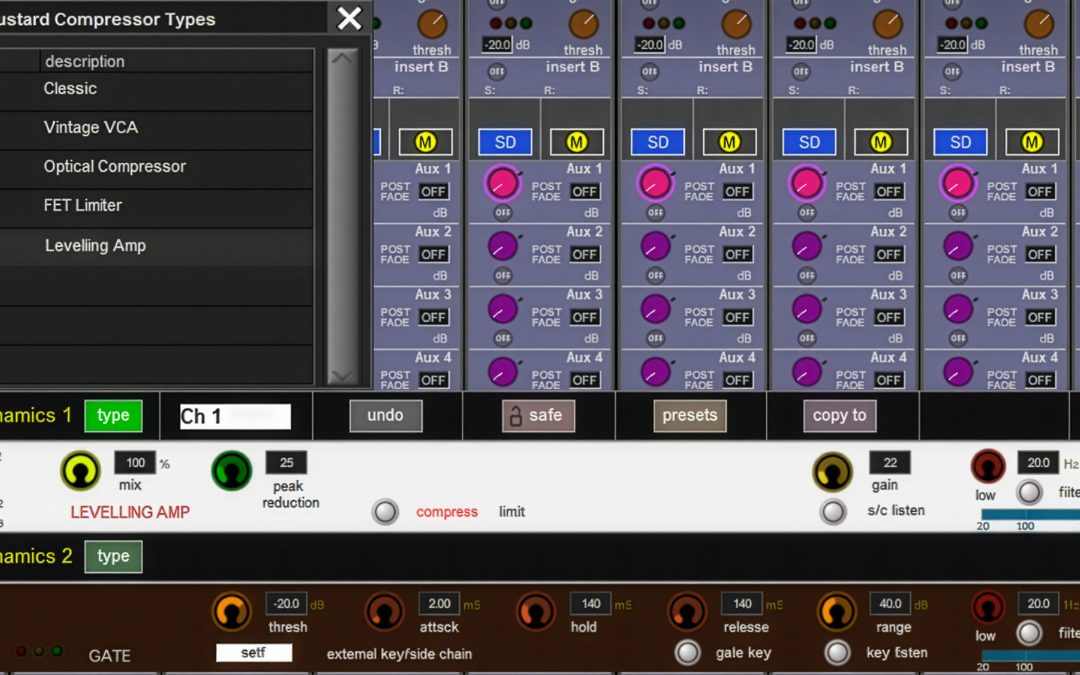Open the presets menu
The width and height of the screenshot is (1080, 675).
pos(690,415)
